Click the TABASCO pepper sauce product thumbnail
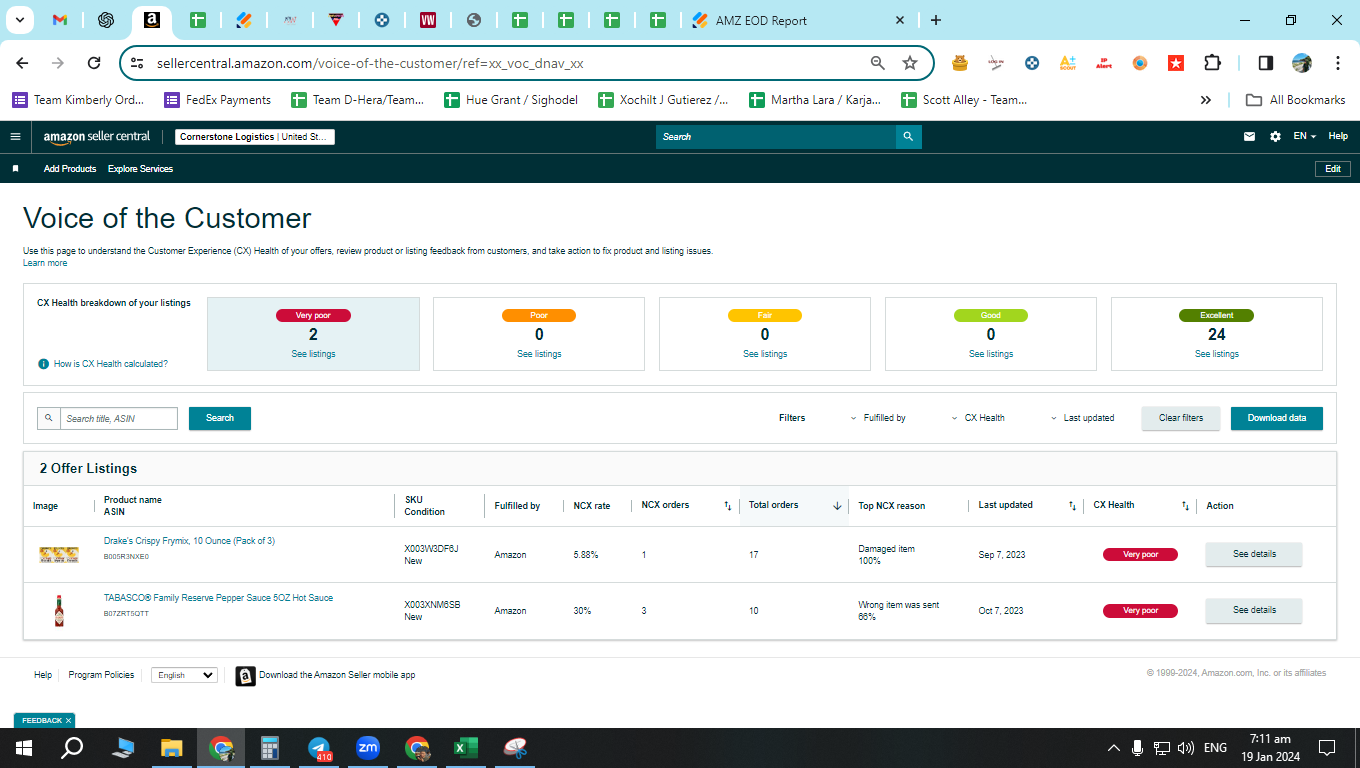Viewport: 1360px width, 768px height. pos(59,610)
